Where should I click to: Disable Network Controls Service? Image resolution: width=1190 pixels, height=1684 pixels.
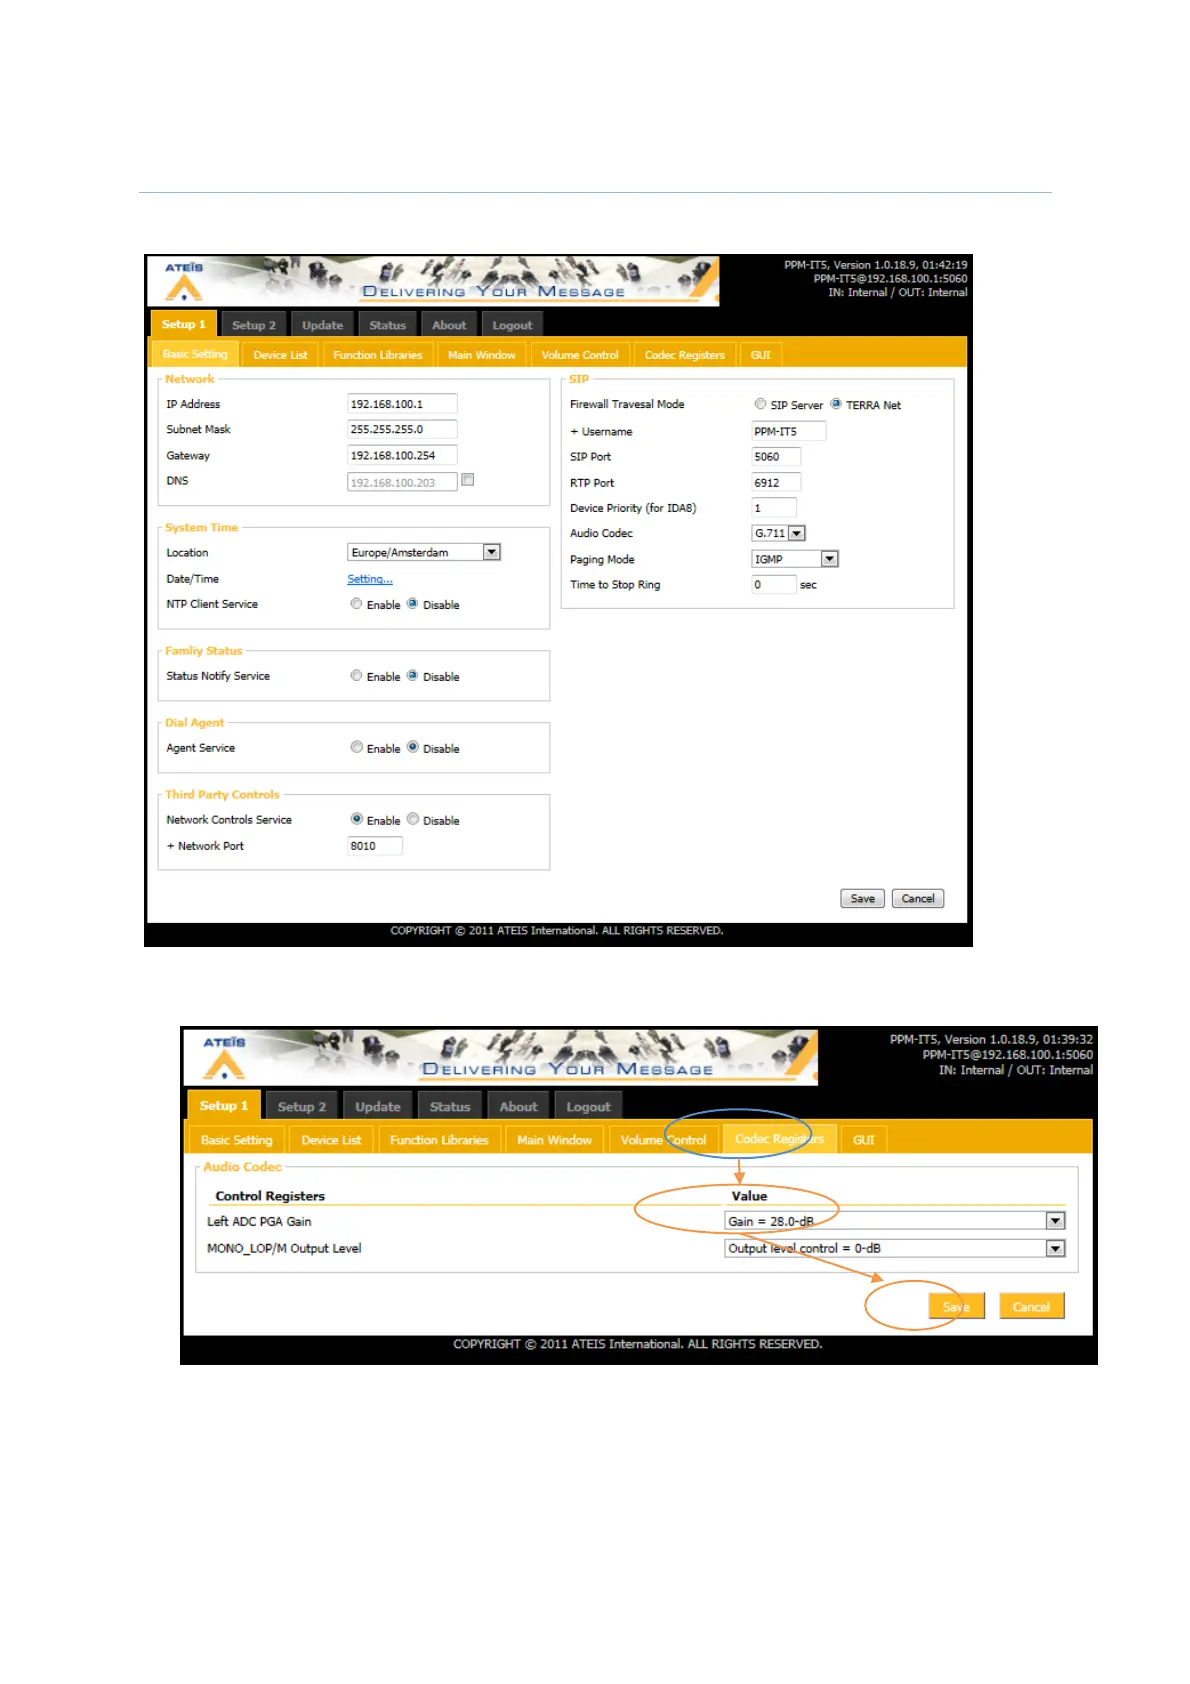[412, 819]
